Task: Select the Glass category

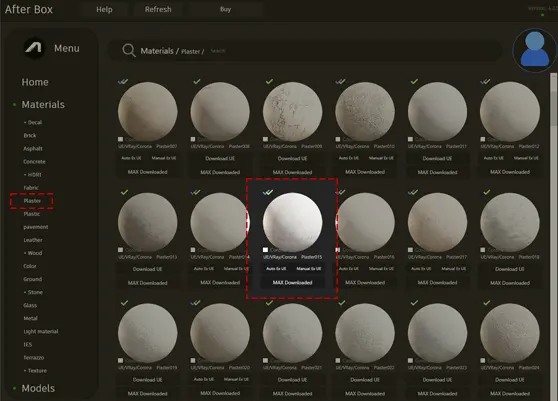Action: (30, 305)
